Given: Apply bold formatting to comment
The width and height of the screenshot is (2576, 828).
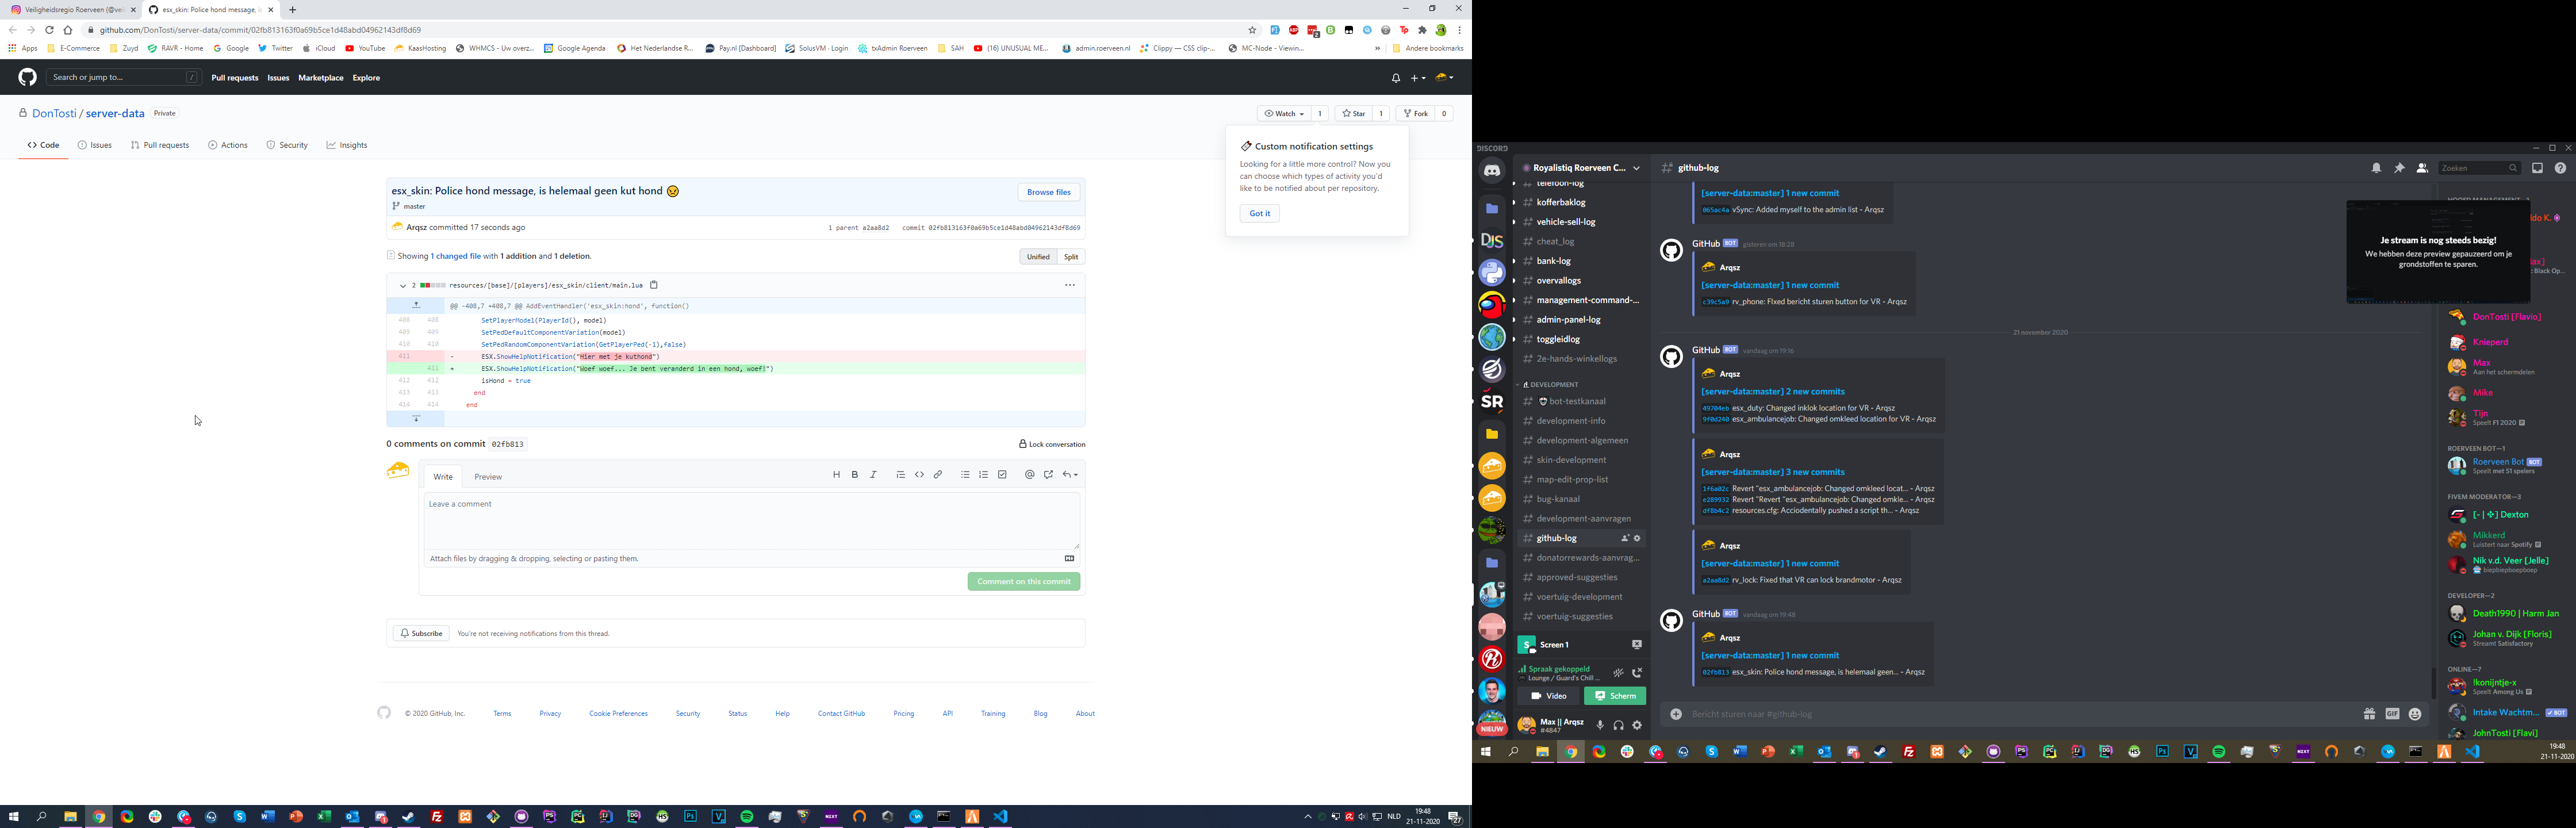Looking at the screenshot, I should pyautogui.click(x=855, y=475).
